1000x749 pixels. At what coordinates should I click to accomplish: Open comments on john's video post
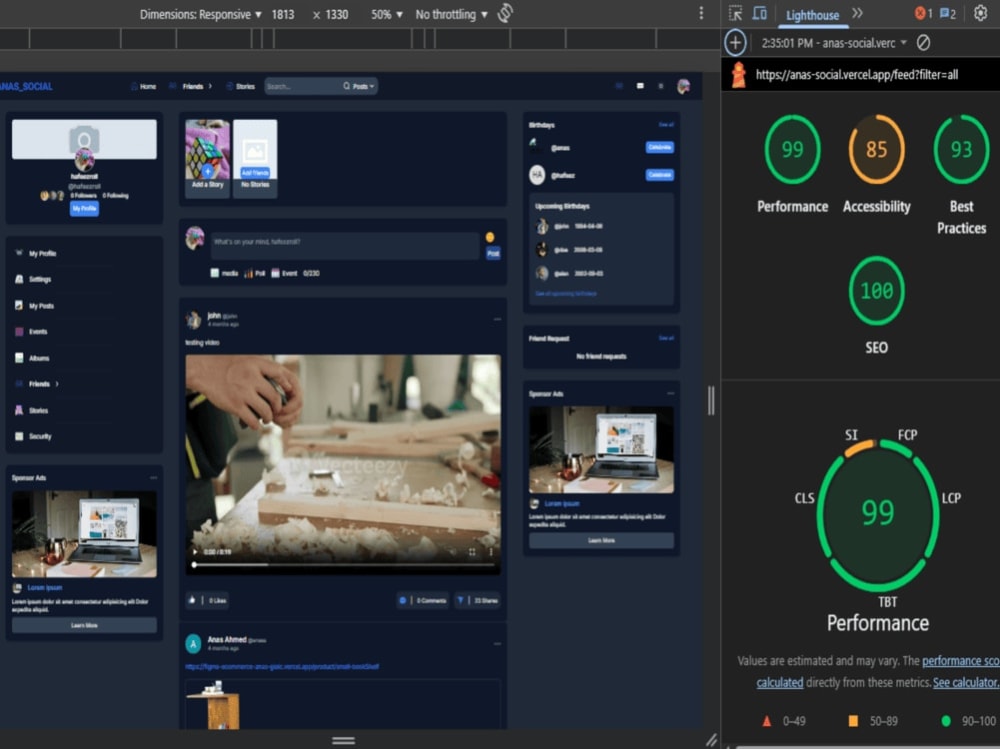(x=423, y=600)
